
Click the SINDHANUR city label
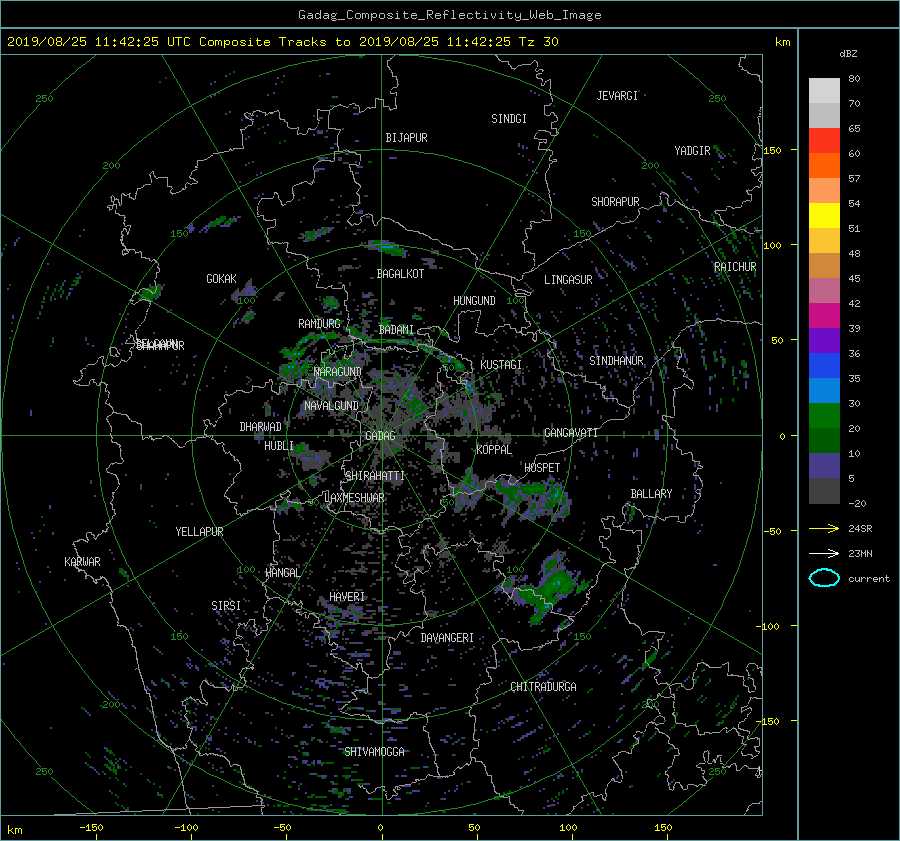point(616,361)
